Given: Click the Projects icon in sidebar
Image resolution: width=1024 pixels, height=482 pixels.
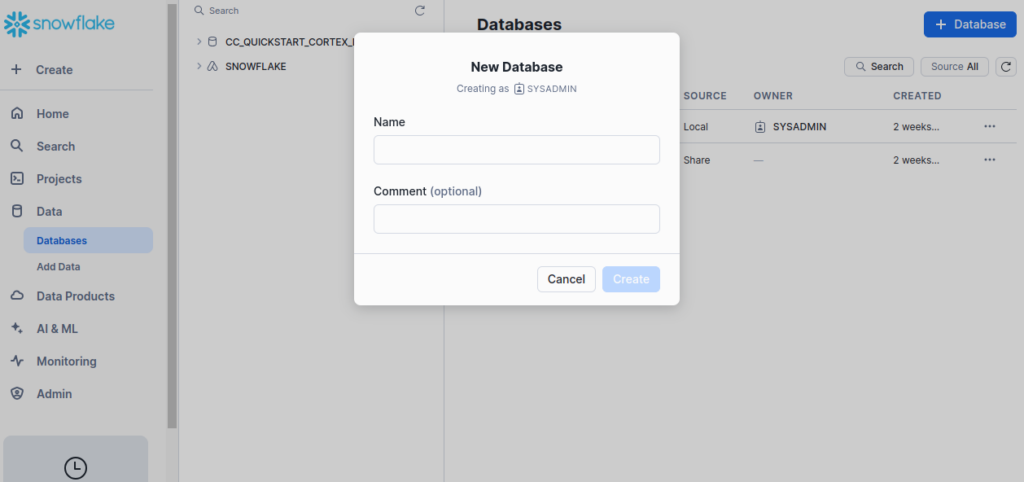Looking at the screenshot, I should tap(17, 179).
